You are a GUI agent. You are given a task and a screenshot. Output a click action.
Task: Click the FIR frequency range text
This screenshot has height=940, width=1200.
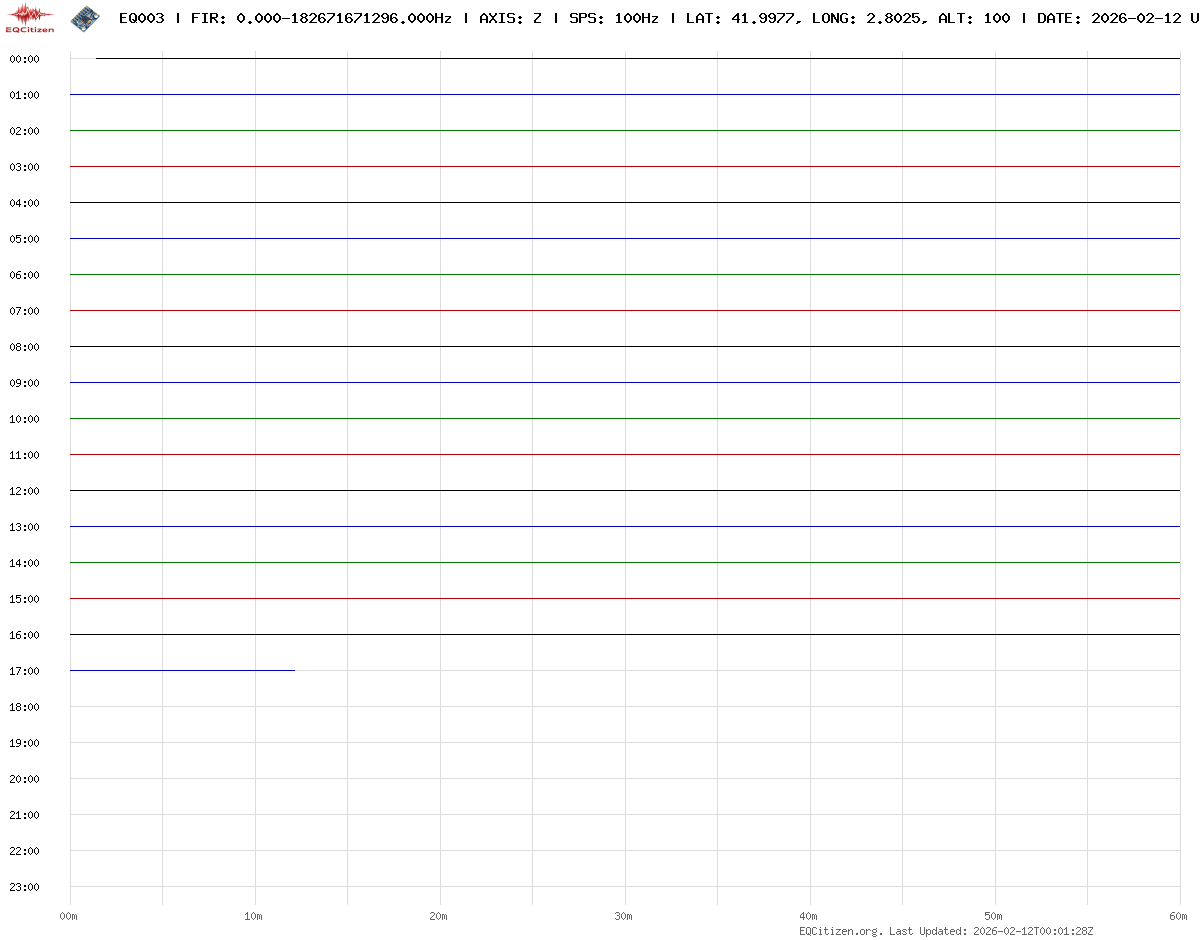tap(320, 18)
